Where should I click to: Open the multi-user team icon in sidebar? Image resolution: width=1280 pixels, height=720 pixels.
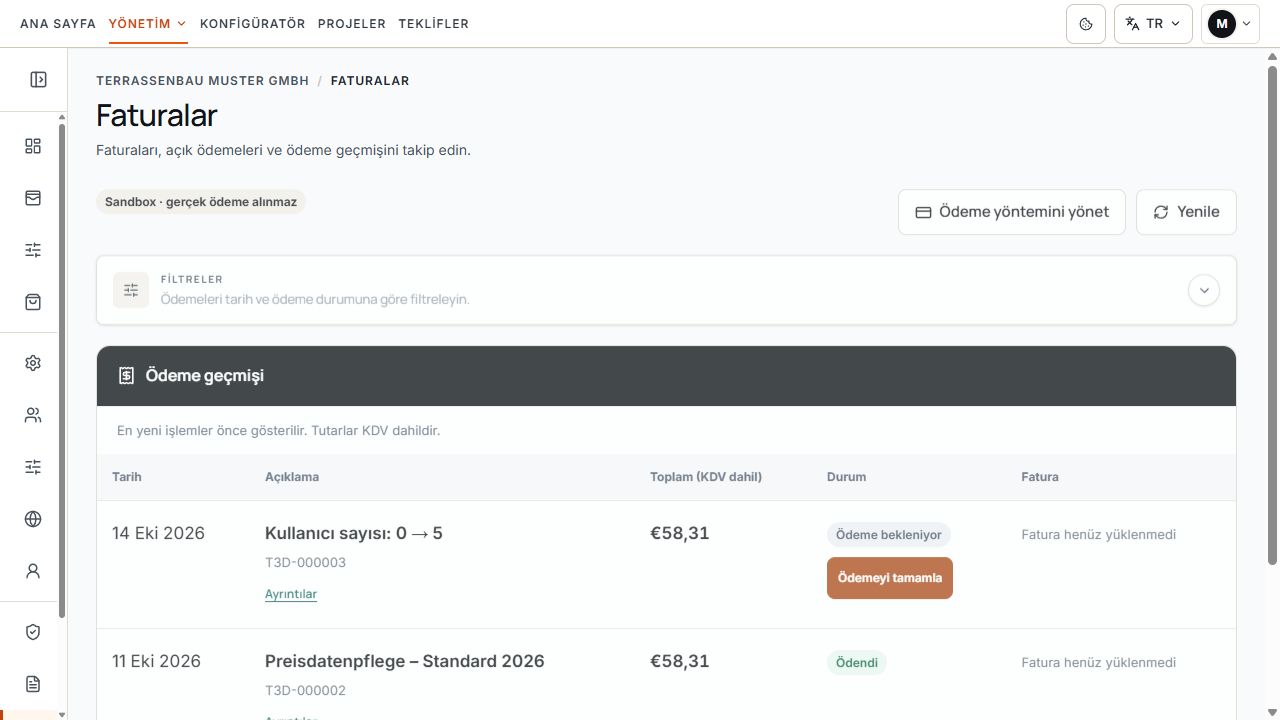(33, 415)
